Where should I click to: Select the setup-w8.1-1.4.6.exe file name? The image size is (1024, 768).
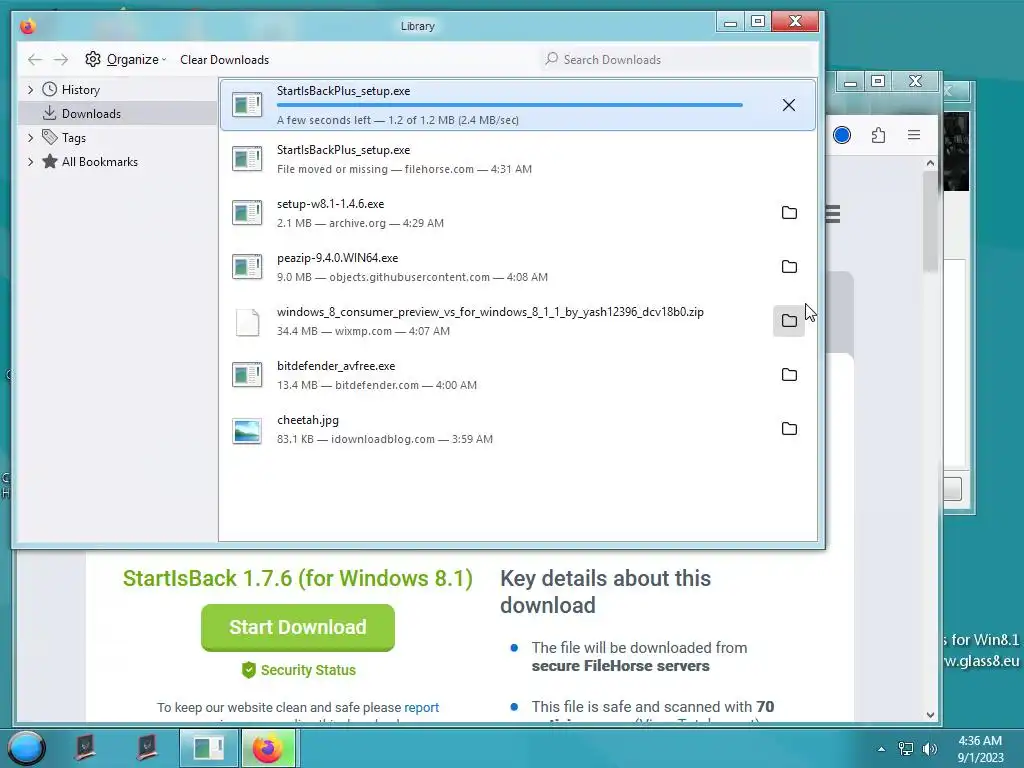[x=330, y=204]
